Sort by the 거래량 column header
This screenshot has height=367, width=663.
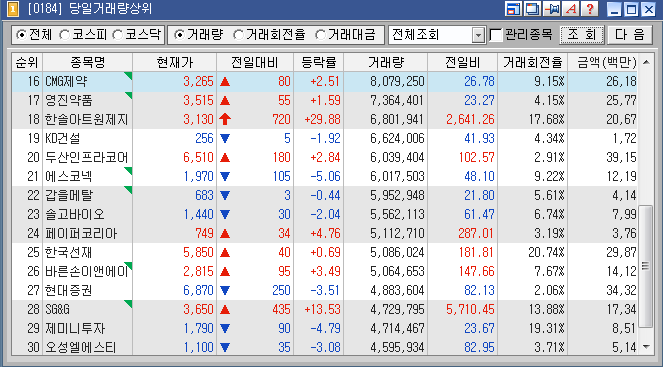coord(386,63)
